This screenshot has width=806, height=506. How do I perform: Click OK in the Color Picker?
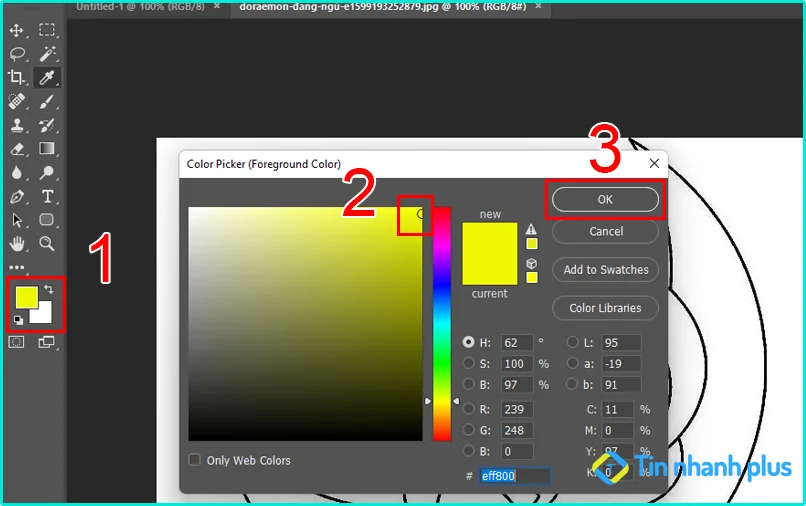click(605, 199)
